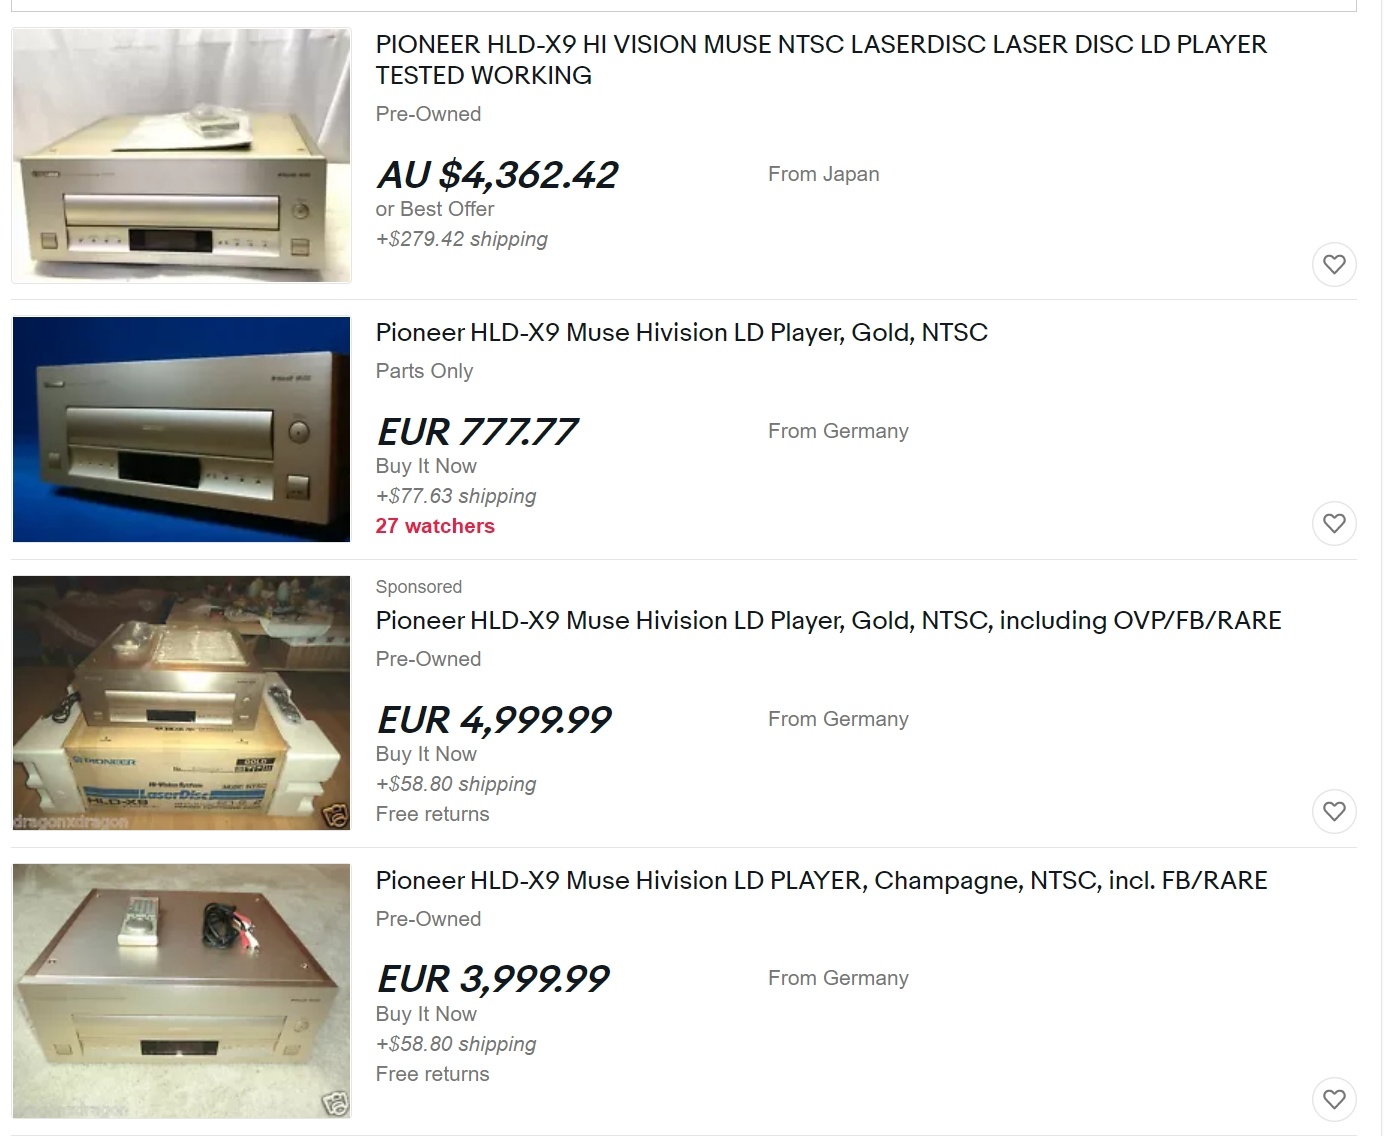The image size is (1397, 1136).
Task: Click image search icon on last thumbnail
Action: coord(337,1104)
